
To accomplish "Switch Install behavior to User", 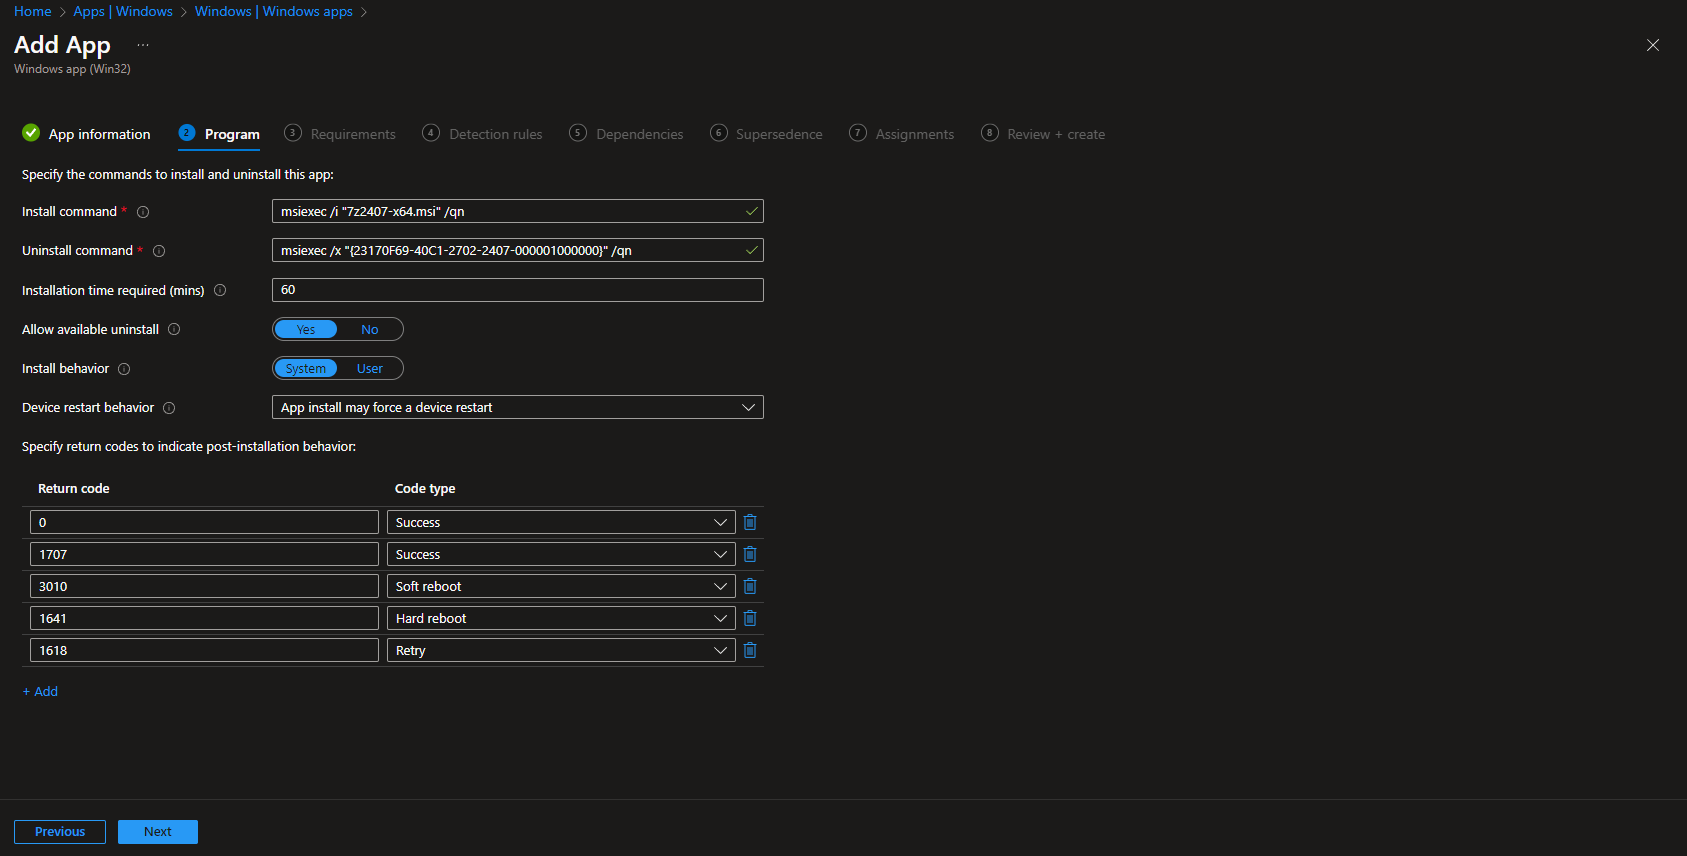I will [369, 368].
